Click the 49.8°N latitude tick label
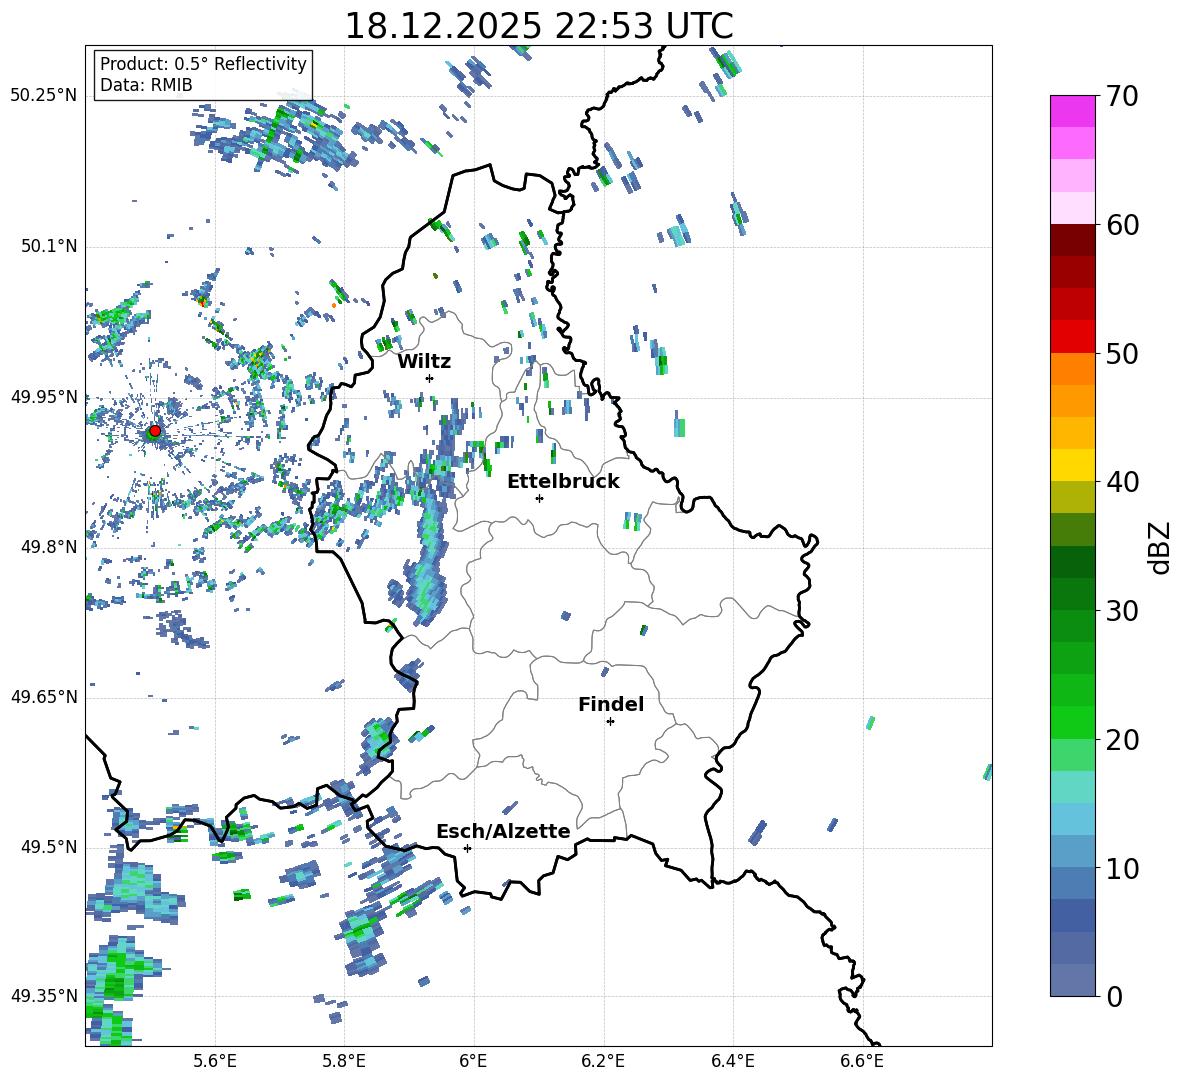Image resolution: width=1184 pixels, height=1081 pixels. pos(44,547)
